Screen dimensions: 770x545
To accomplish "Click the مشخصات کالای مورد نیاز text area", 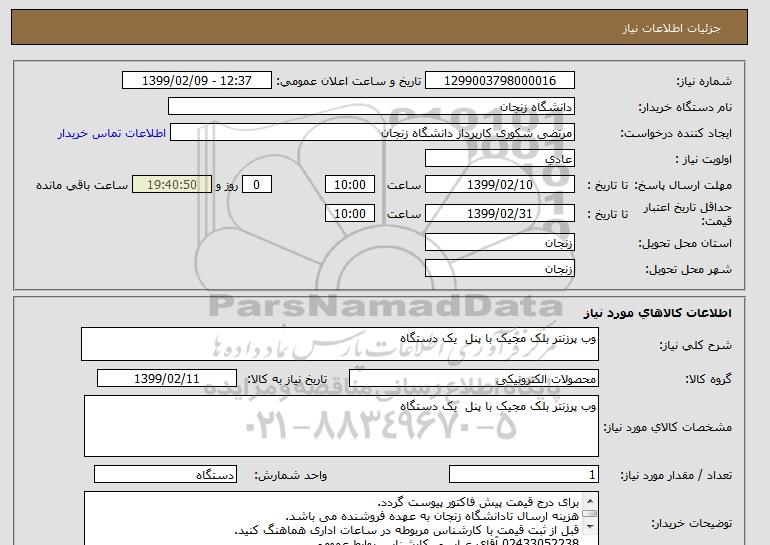I will coord(341,426).
